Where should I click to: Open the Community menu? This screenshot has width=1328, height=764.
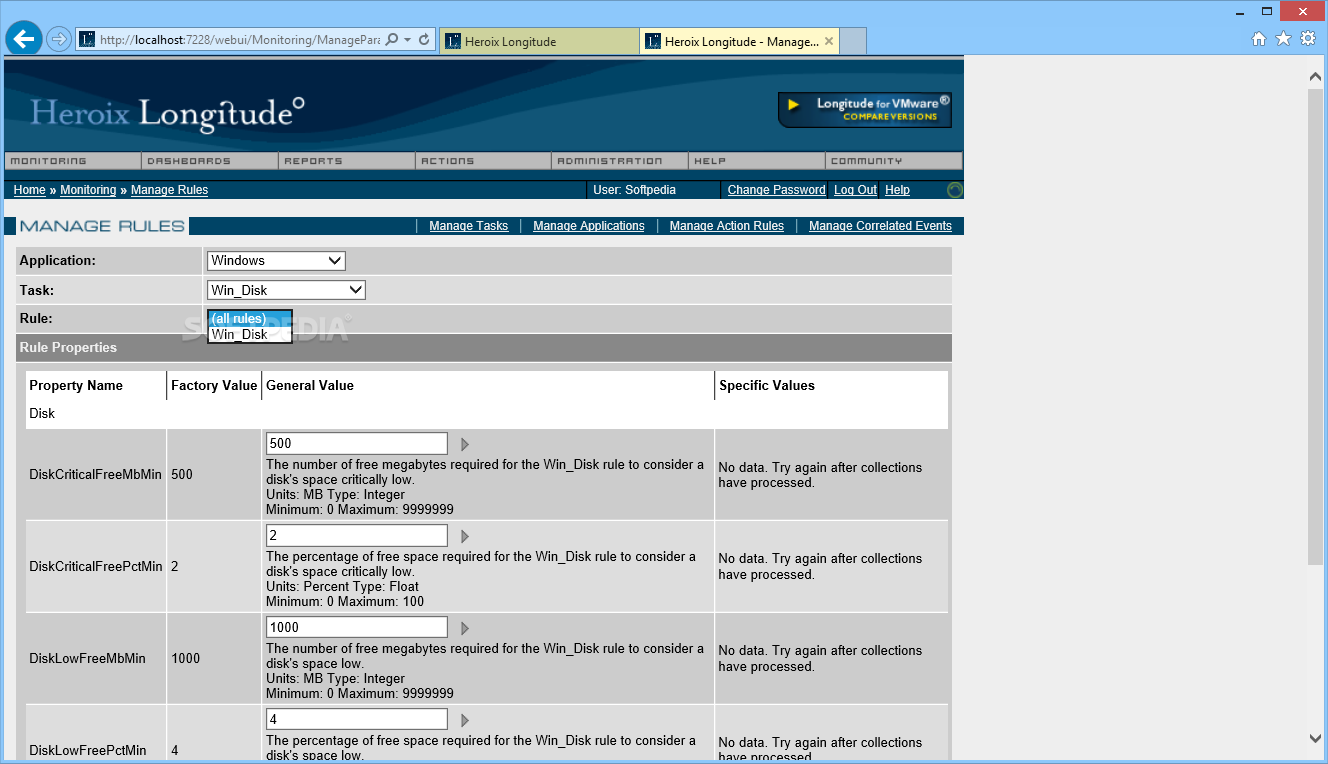click(x=894, y=161)
